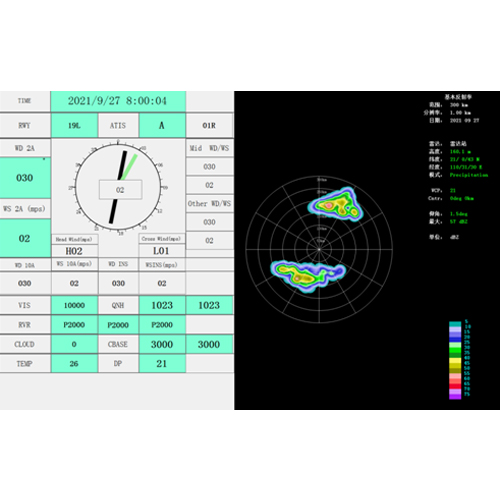Click the ATIS value A cell

(162, 125)
